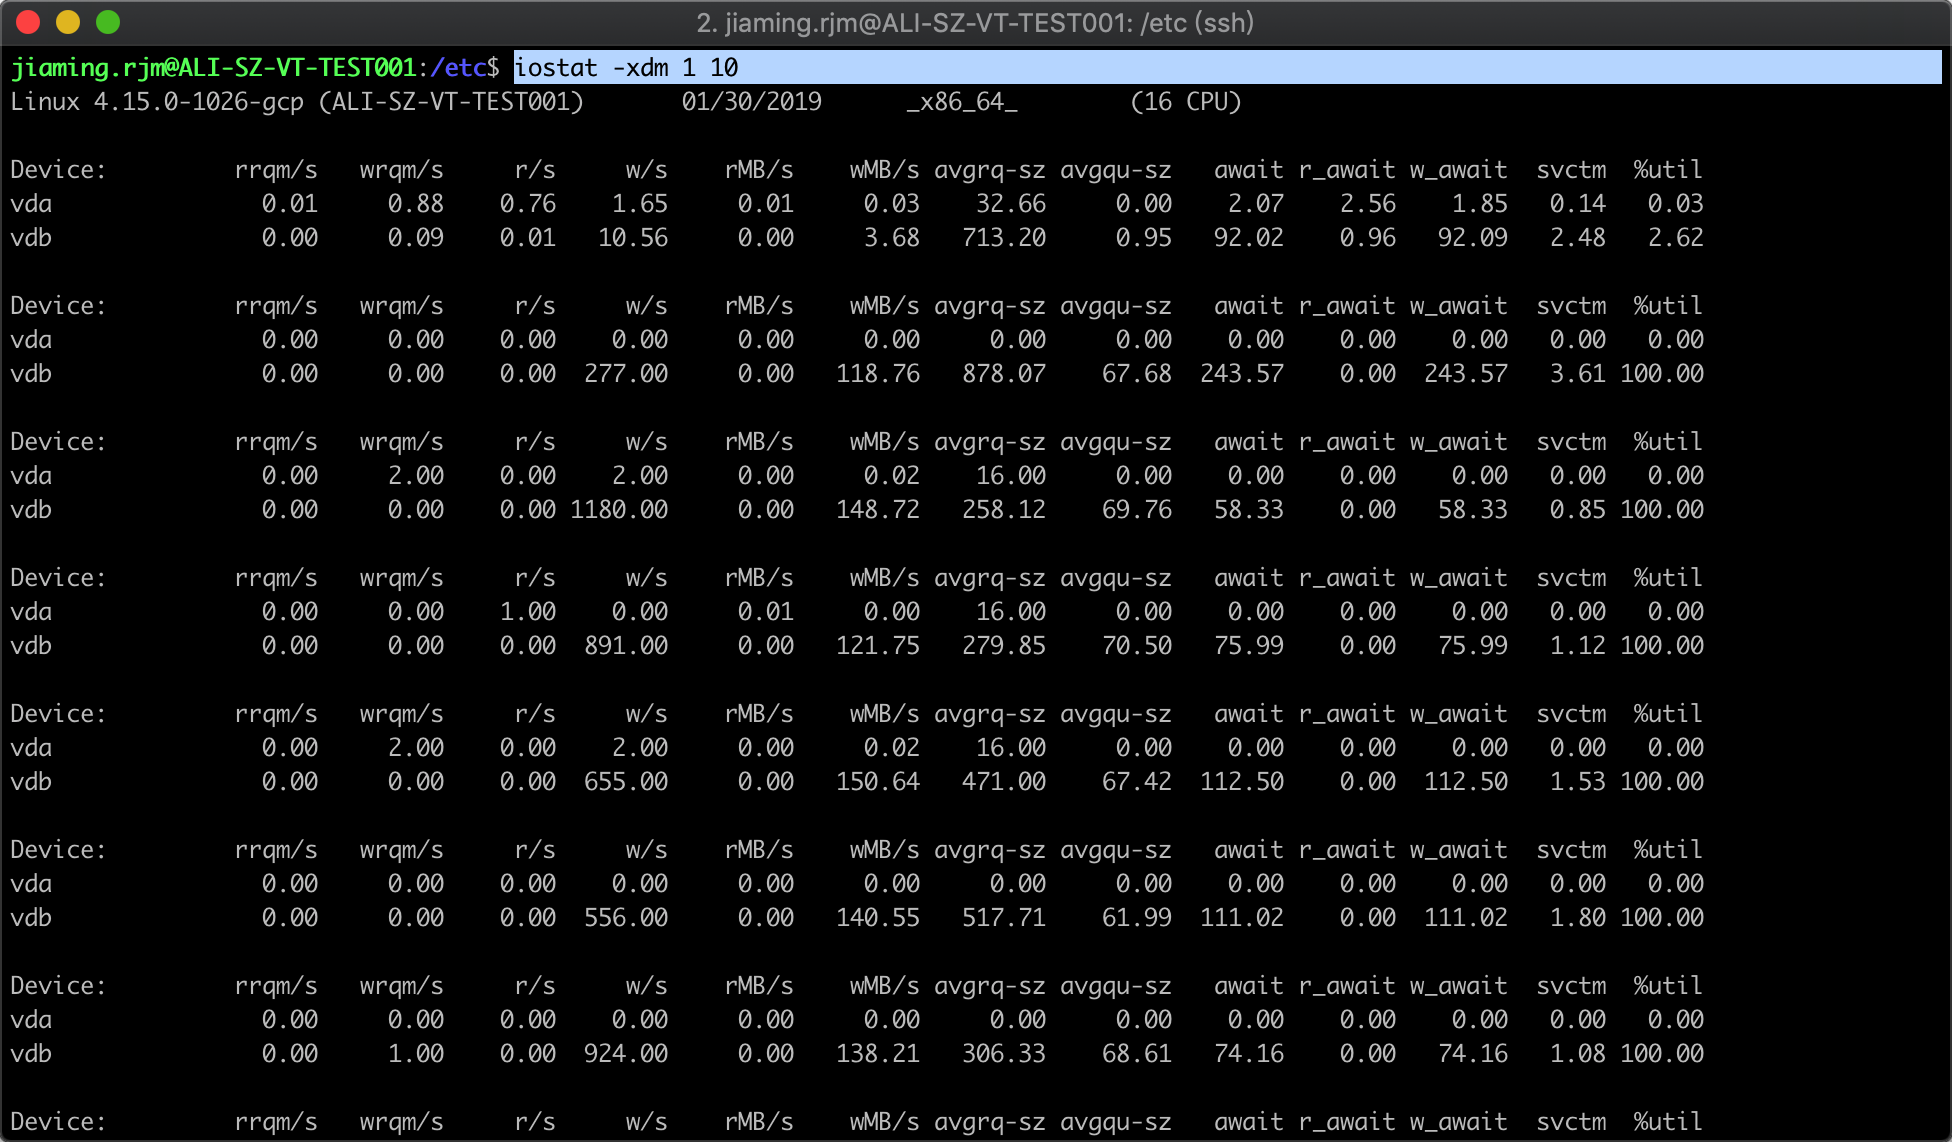The image size is (1952, 1142).
Task: Select the terminal prompt path /etc
Action: [x=460, y=68]
